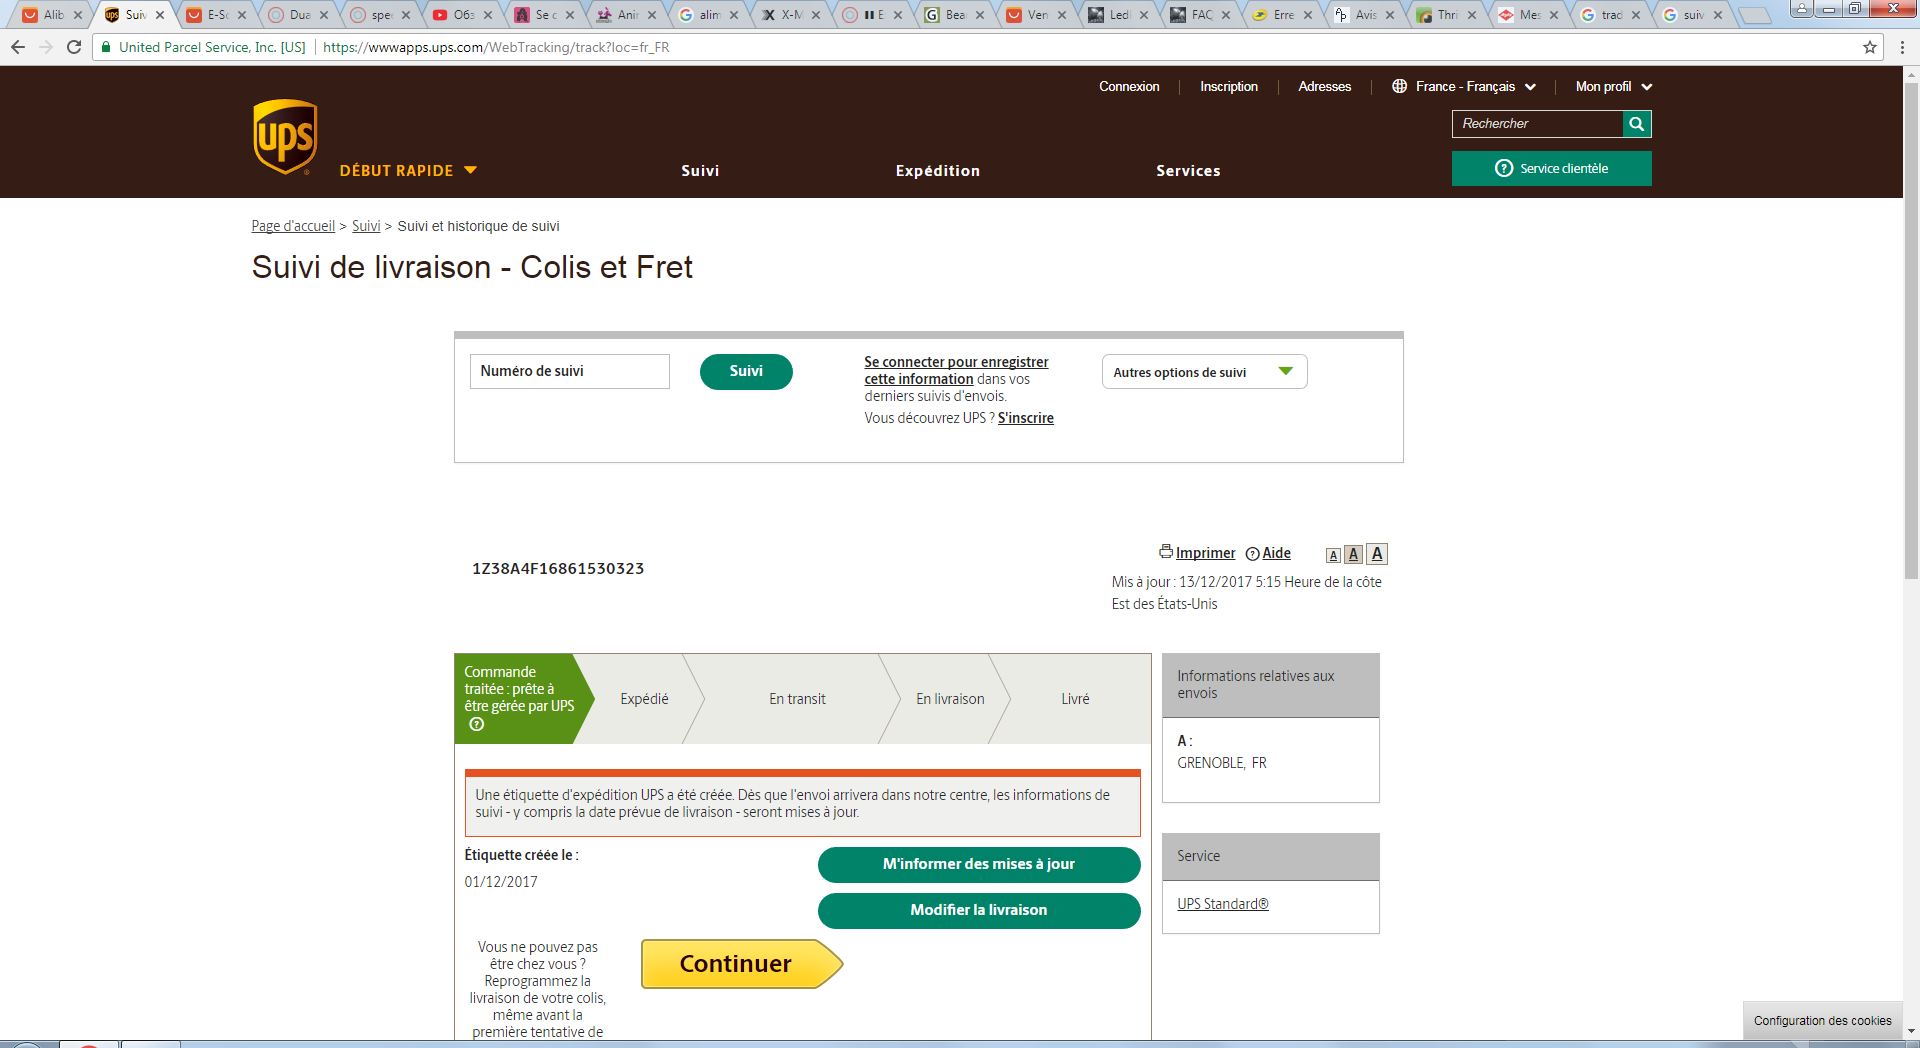
Task: Bookmark page with star icon
Action: click(1870, 47)
